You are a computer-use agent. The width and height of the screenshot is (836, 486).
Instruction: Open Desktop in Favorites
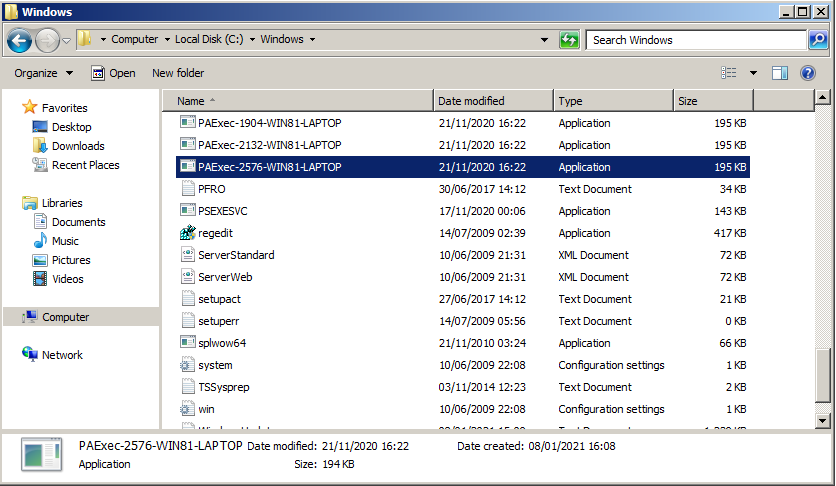click(x=71, y=127)
